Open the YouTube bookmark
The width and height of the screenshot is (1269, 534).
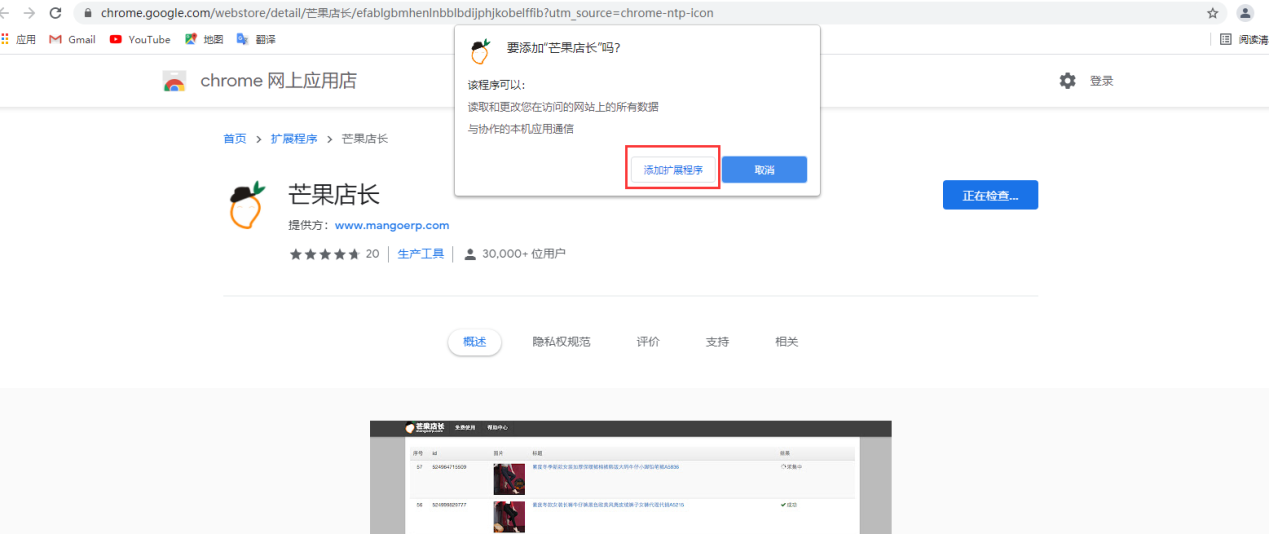point(140,39)
